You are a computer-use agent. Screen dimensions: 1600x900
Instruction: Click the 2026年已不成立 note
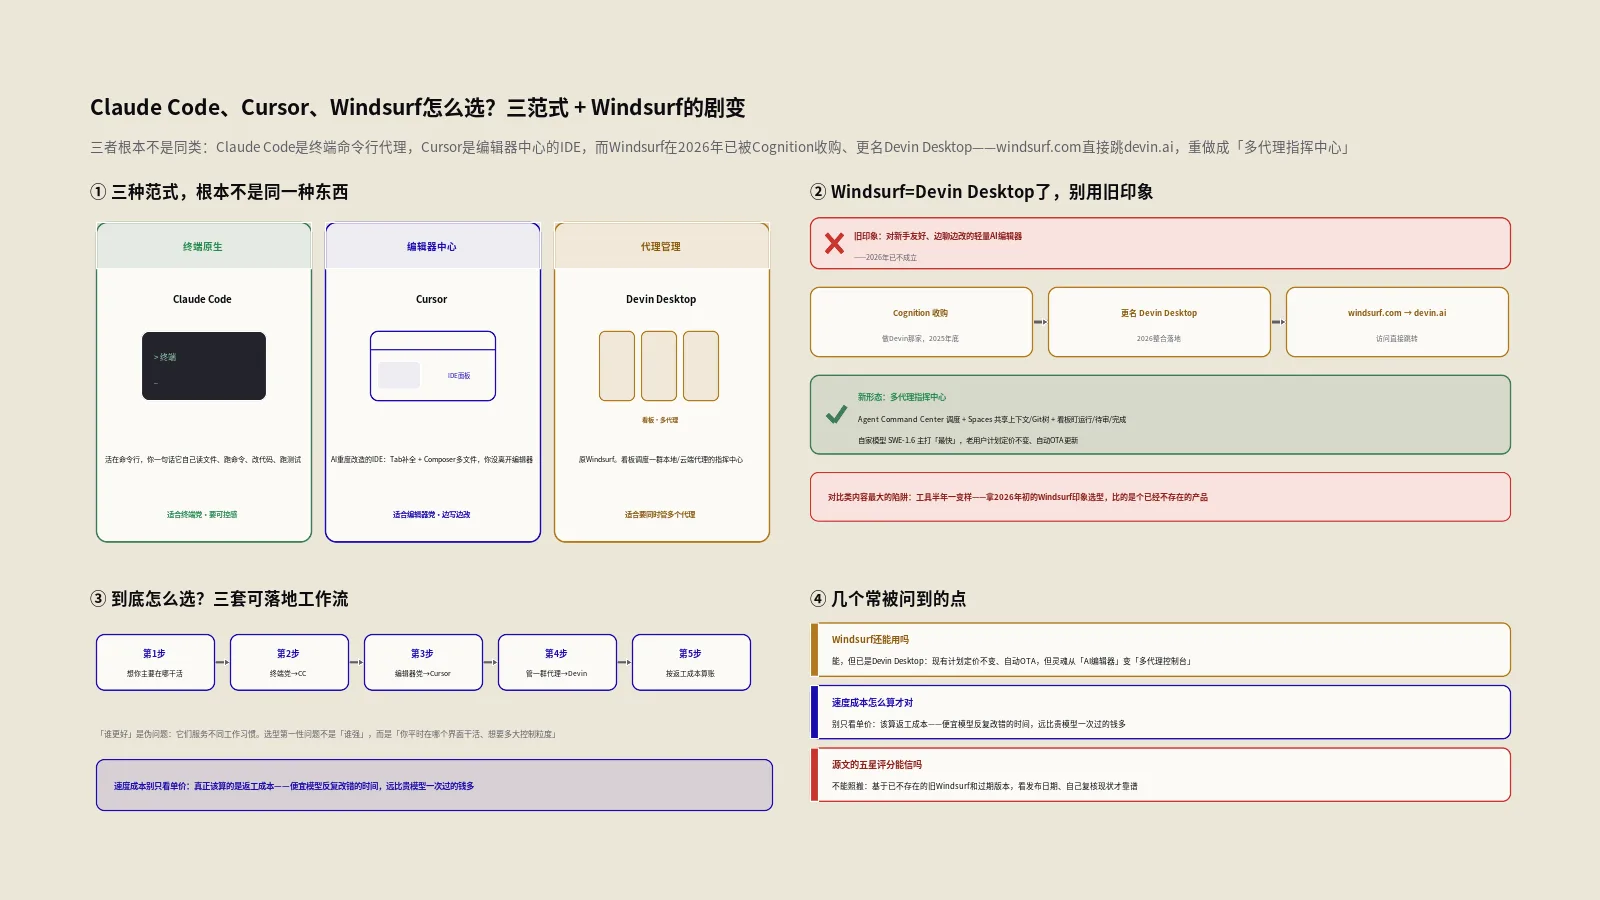[x=885, y=258]
